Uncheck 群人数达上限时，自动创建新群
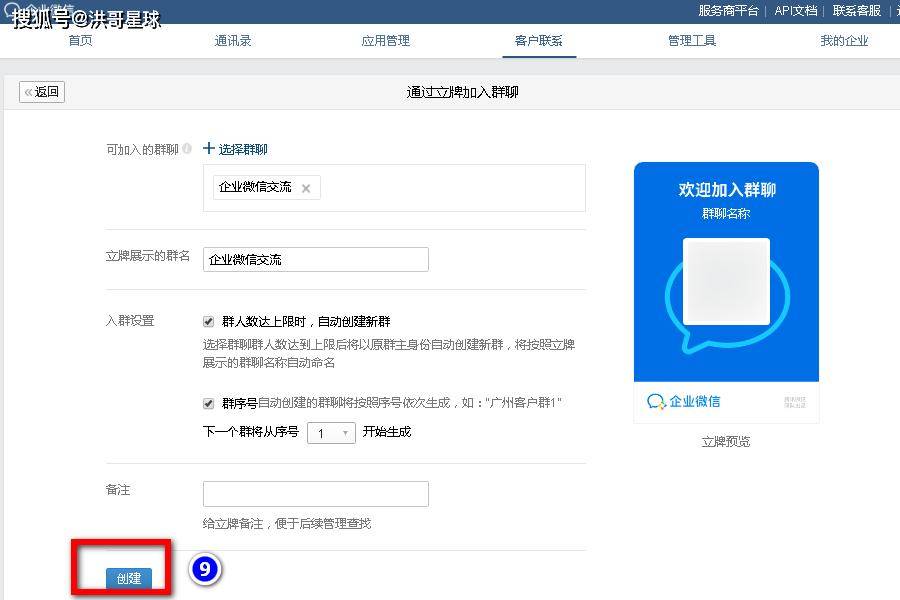The height and width of the screenshot is (600, 900). tap(208, 322)
